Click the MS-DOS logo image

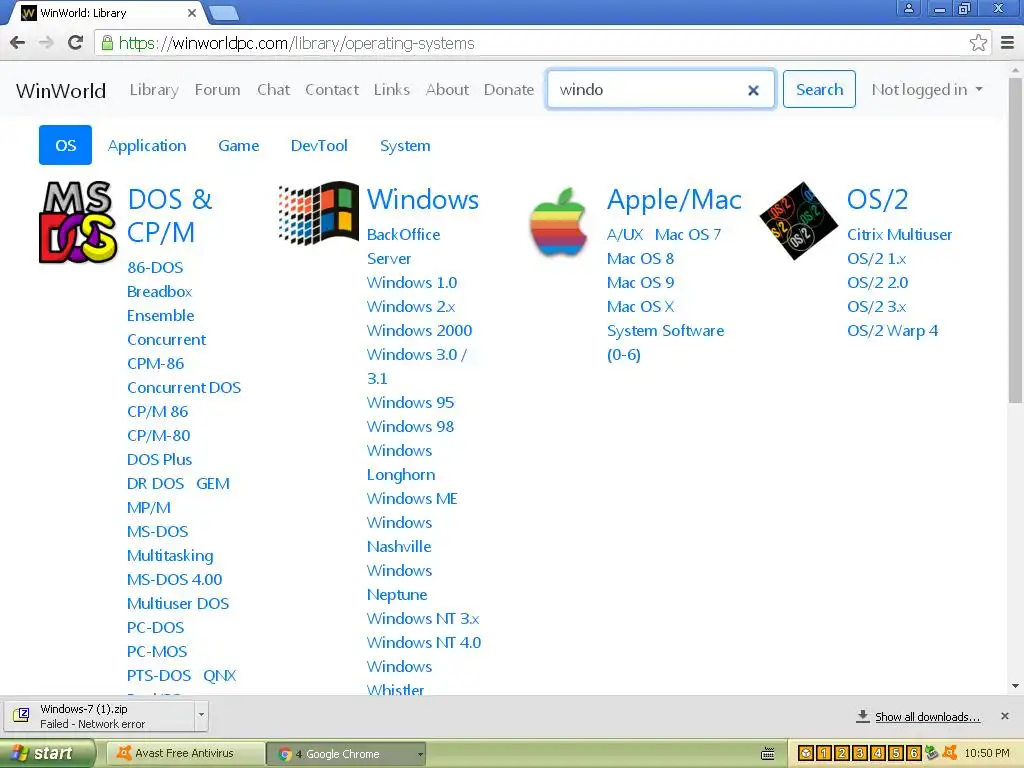[x=78, y=222]
